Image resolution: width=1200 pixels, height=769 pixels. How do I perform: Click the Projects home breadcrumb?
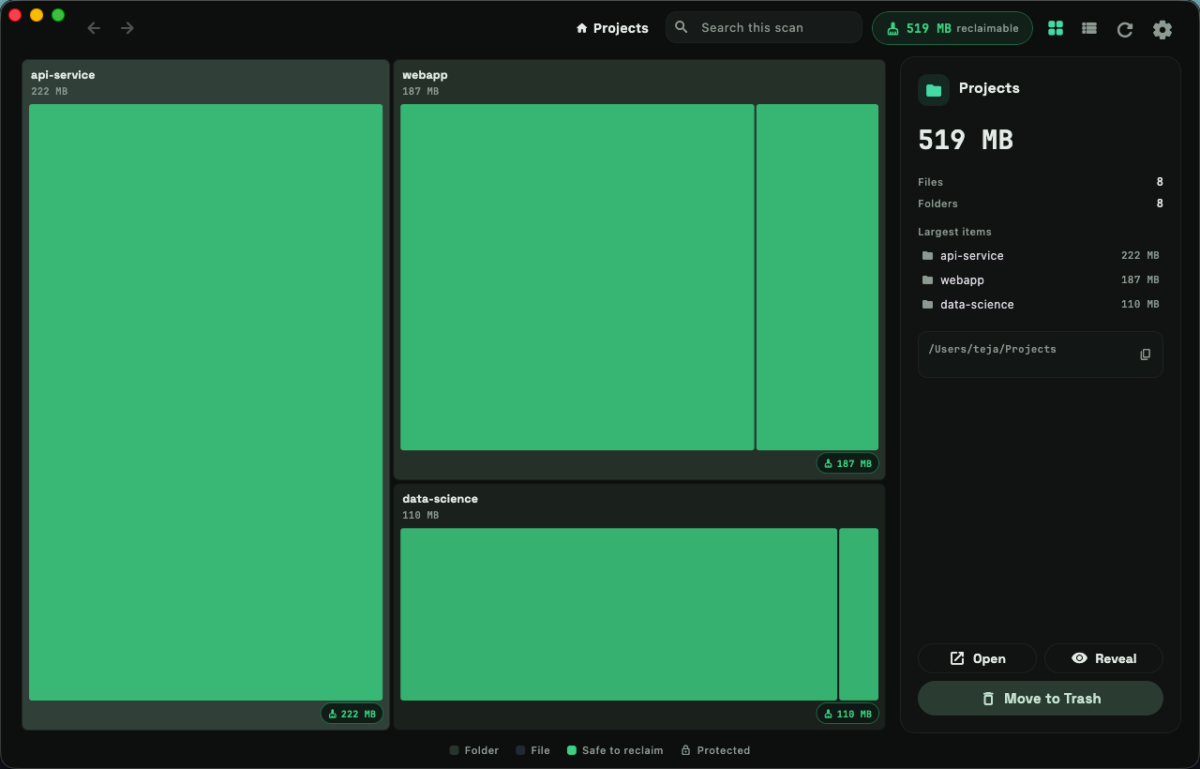[612, 28]
